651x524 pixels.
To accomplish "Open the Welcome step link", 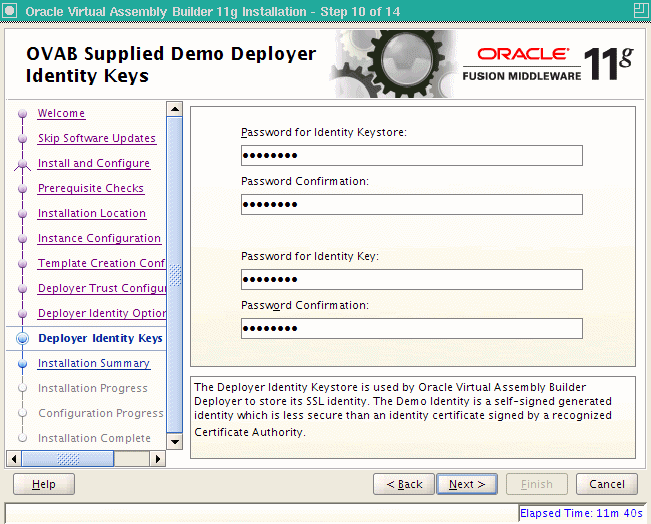I will (61, 113).
